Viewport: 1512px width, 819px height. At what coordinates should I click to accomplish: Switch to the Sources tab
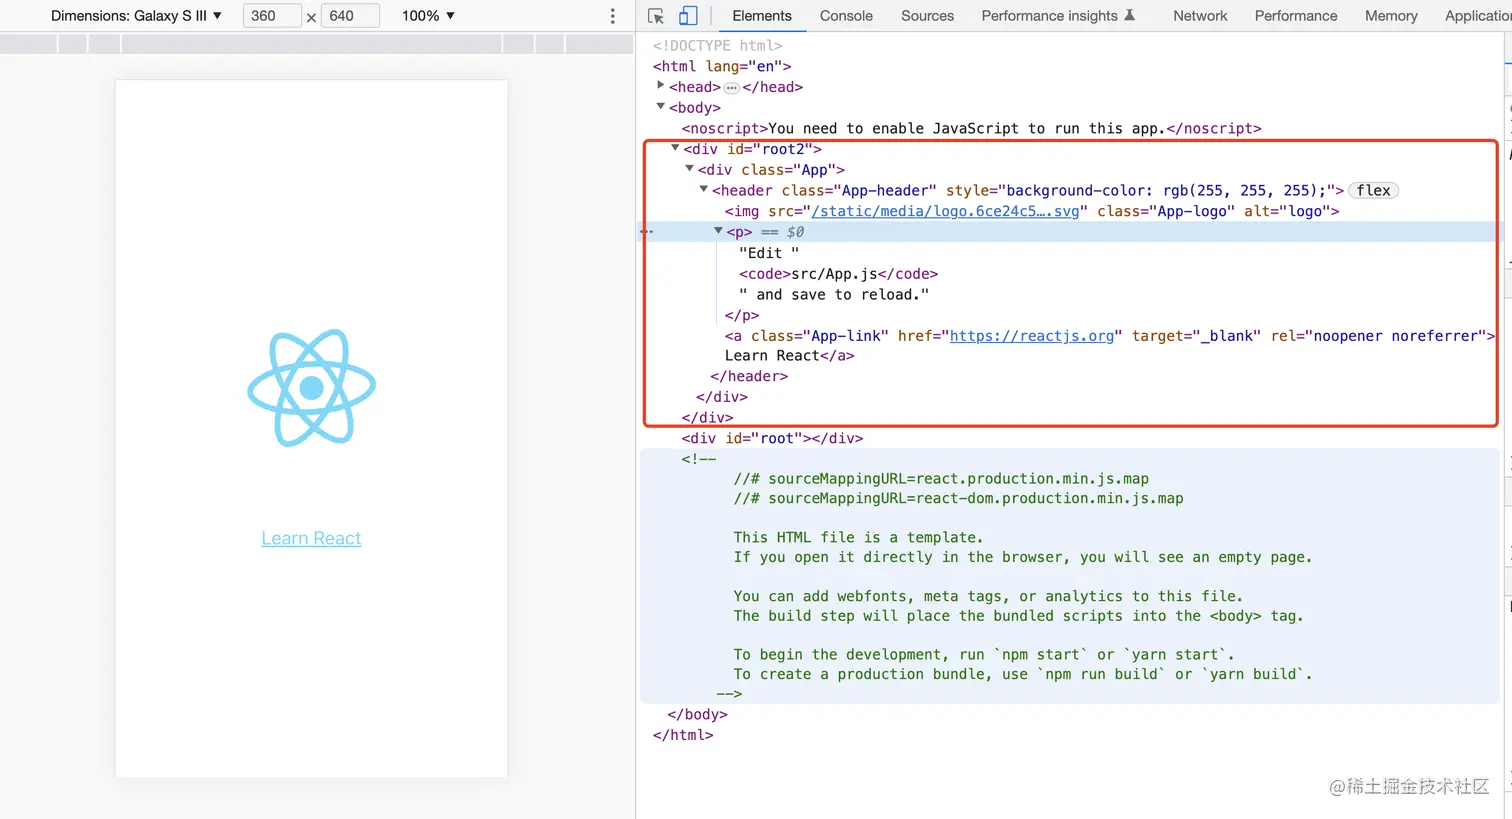click(927, 16)
